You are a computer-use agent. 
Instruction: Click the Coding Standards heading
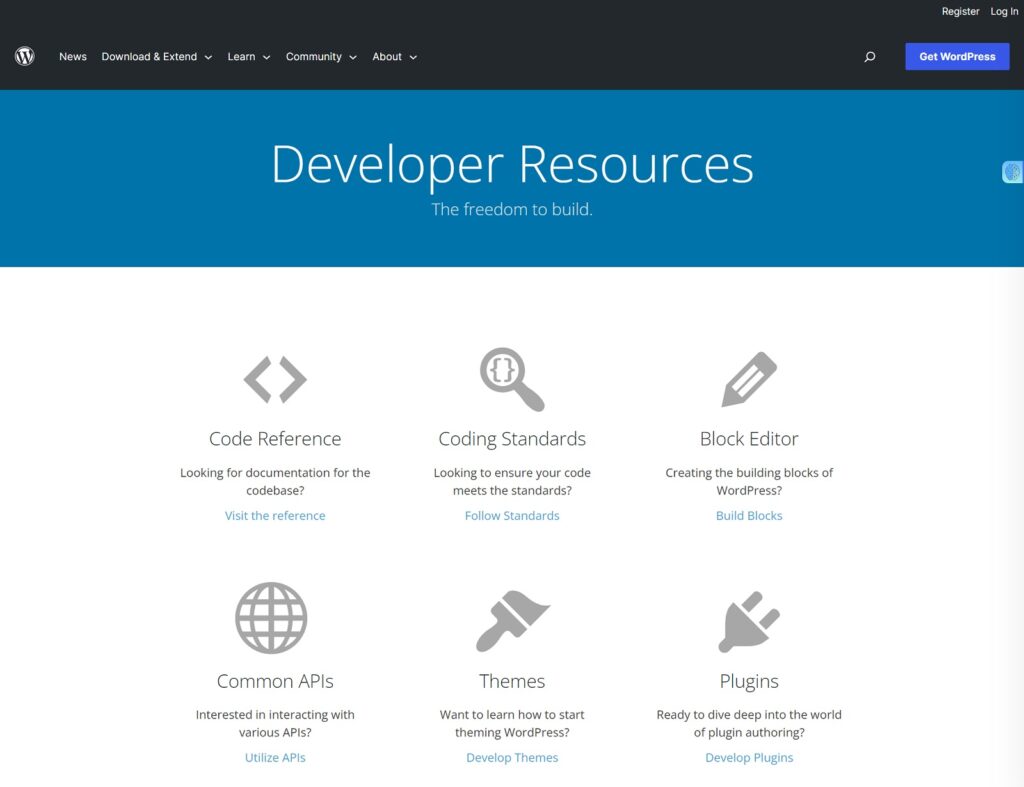click(x=512, y=439)
